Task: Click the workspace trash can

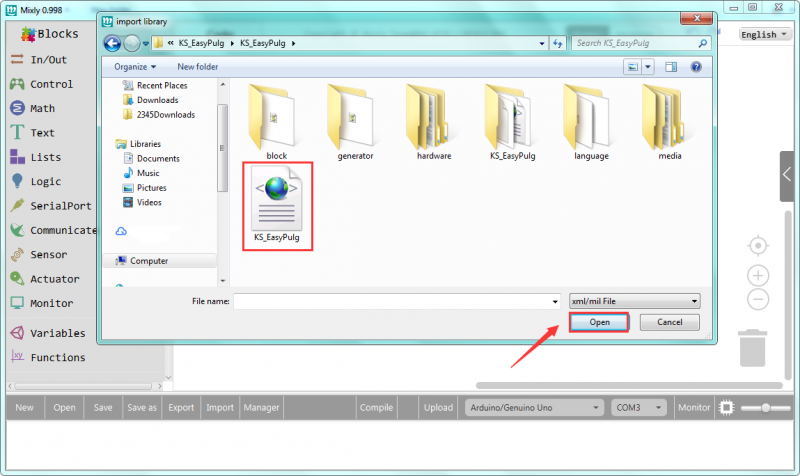Action: pos(753,348)
